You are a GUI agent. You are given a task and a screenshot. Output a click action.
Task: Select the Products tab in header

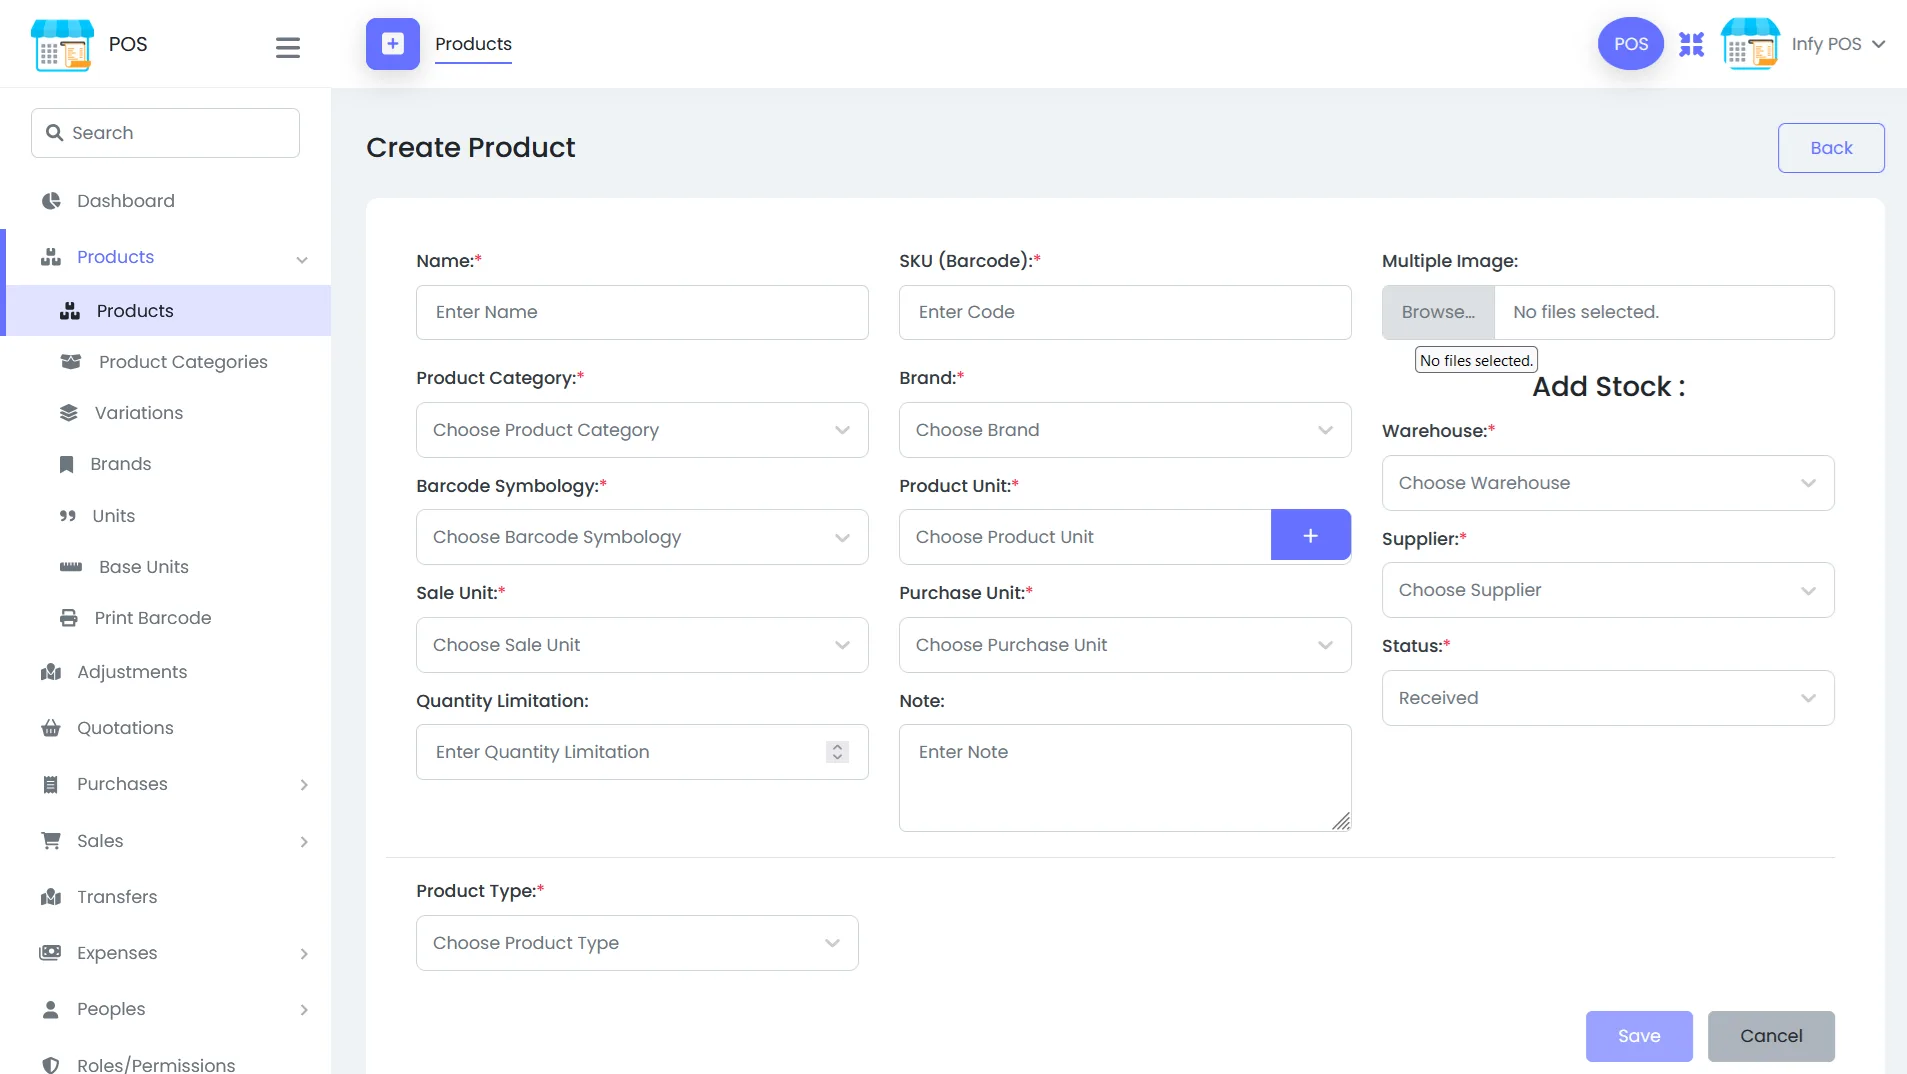coord(473,44)
